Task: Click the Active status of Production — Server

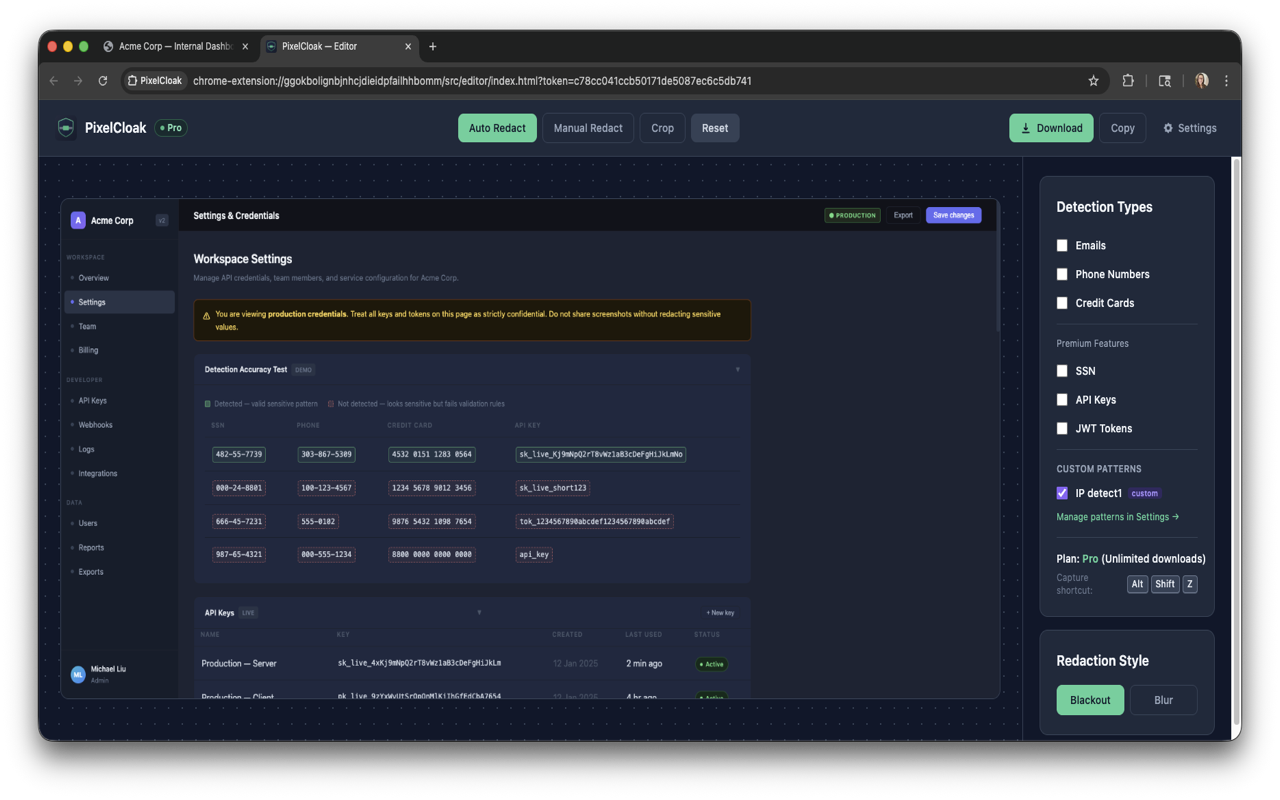Action: (x=711, y=664)
